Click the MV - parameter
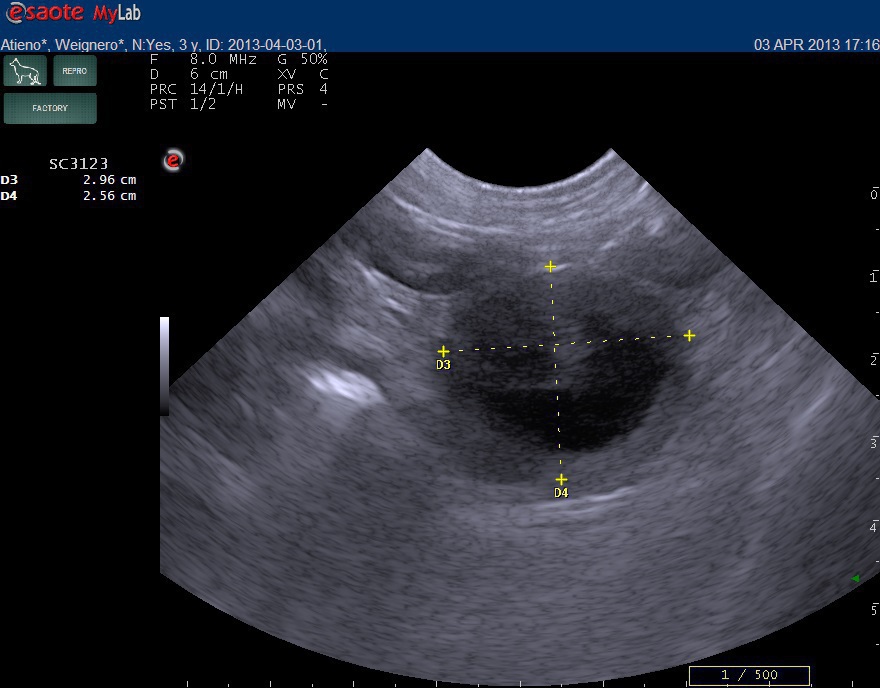880x688 pixels. tap(302, 104)
